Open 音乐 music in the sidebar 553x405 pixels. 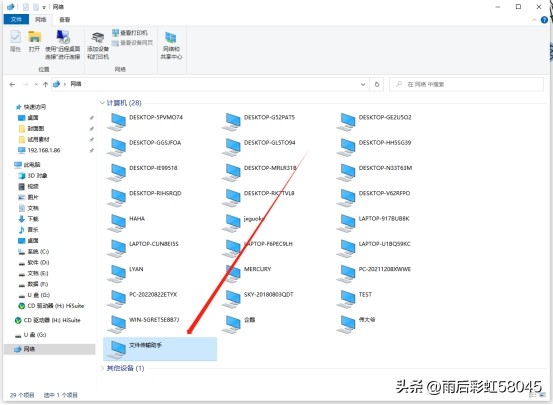coord(33,230)
